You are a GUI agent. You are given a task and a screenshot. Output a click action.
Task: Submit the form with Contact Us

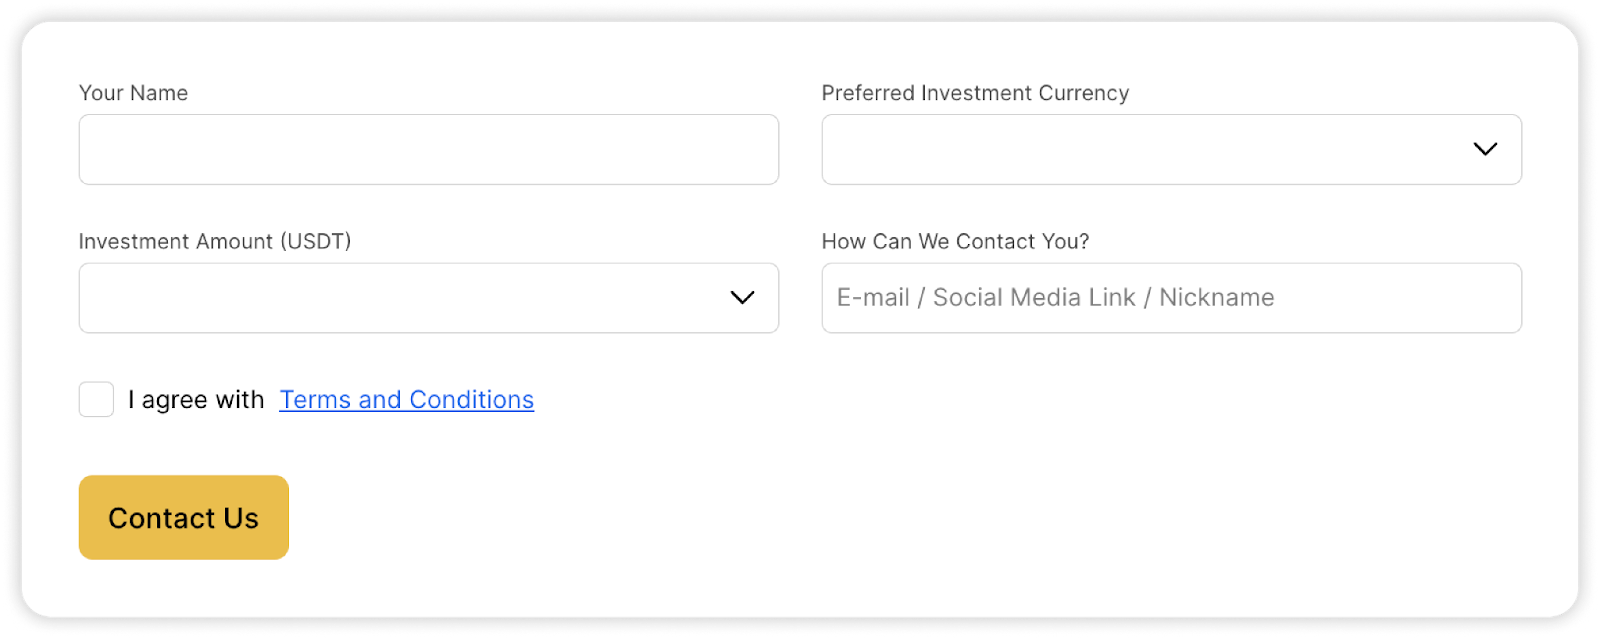184,517
